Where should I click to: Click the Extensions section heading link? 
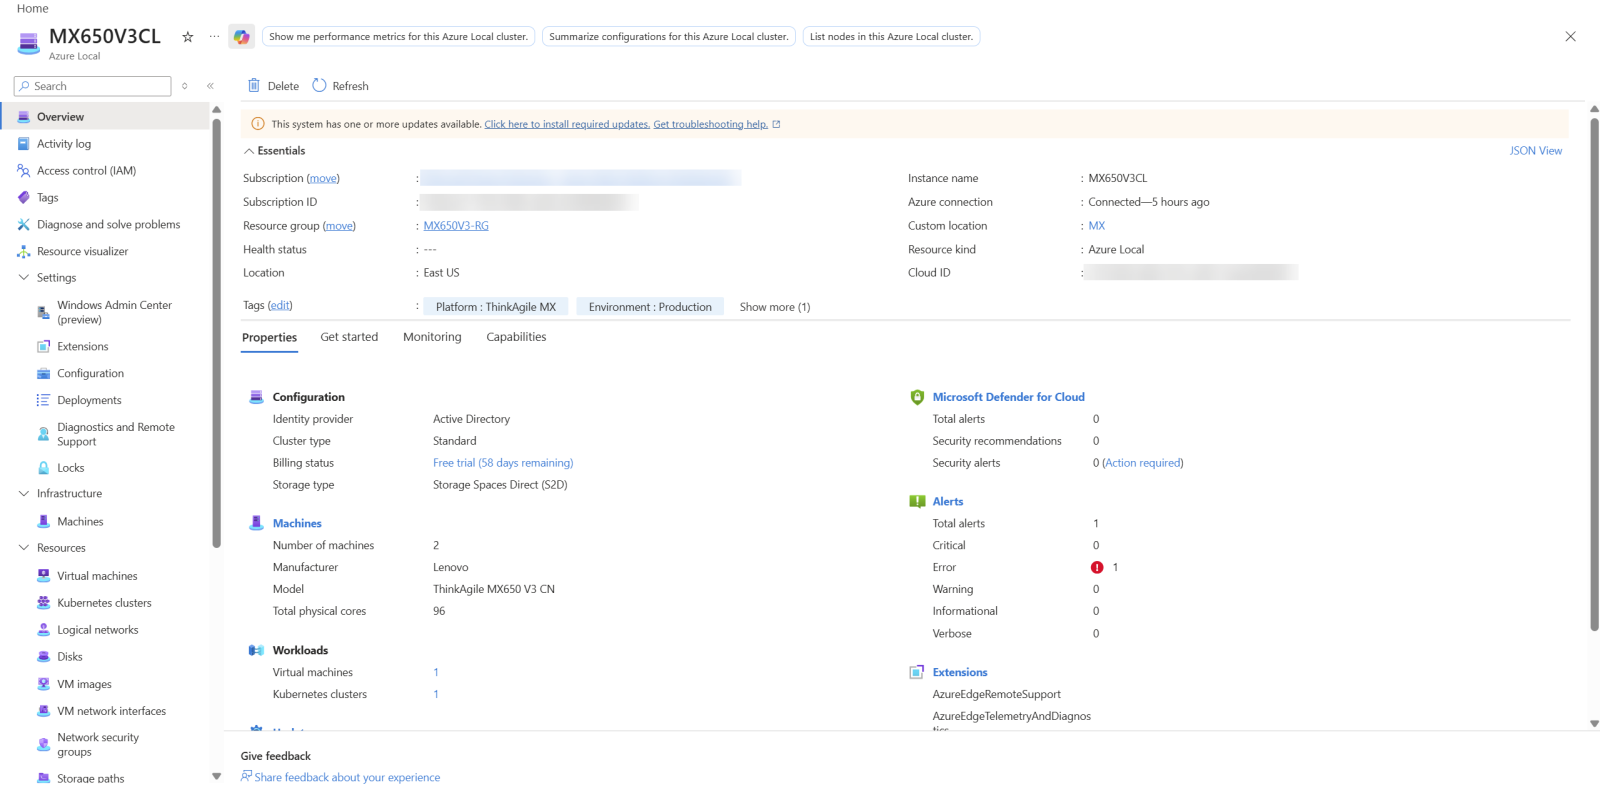[x=960, y=673]
